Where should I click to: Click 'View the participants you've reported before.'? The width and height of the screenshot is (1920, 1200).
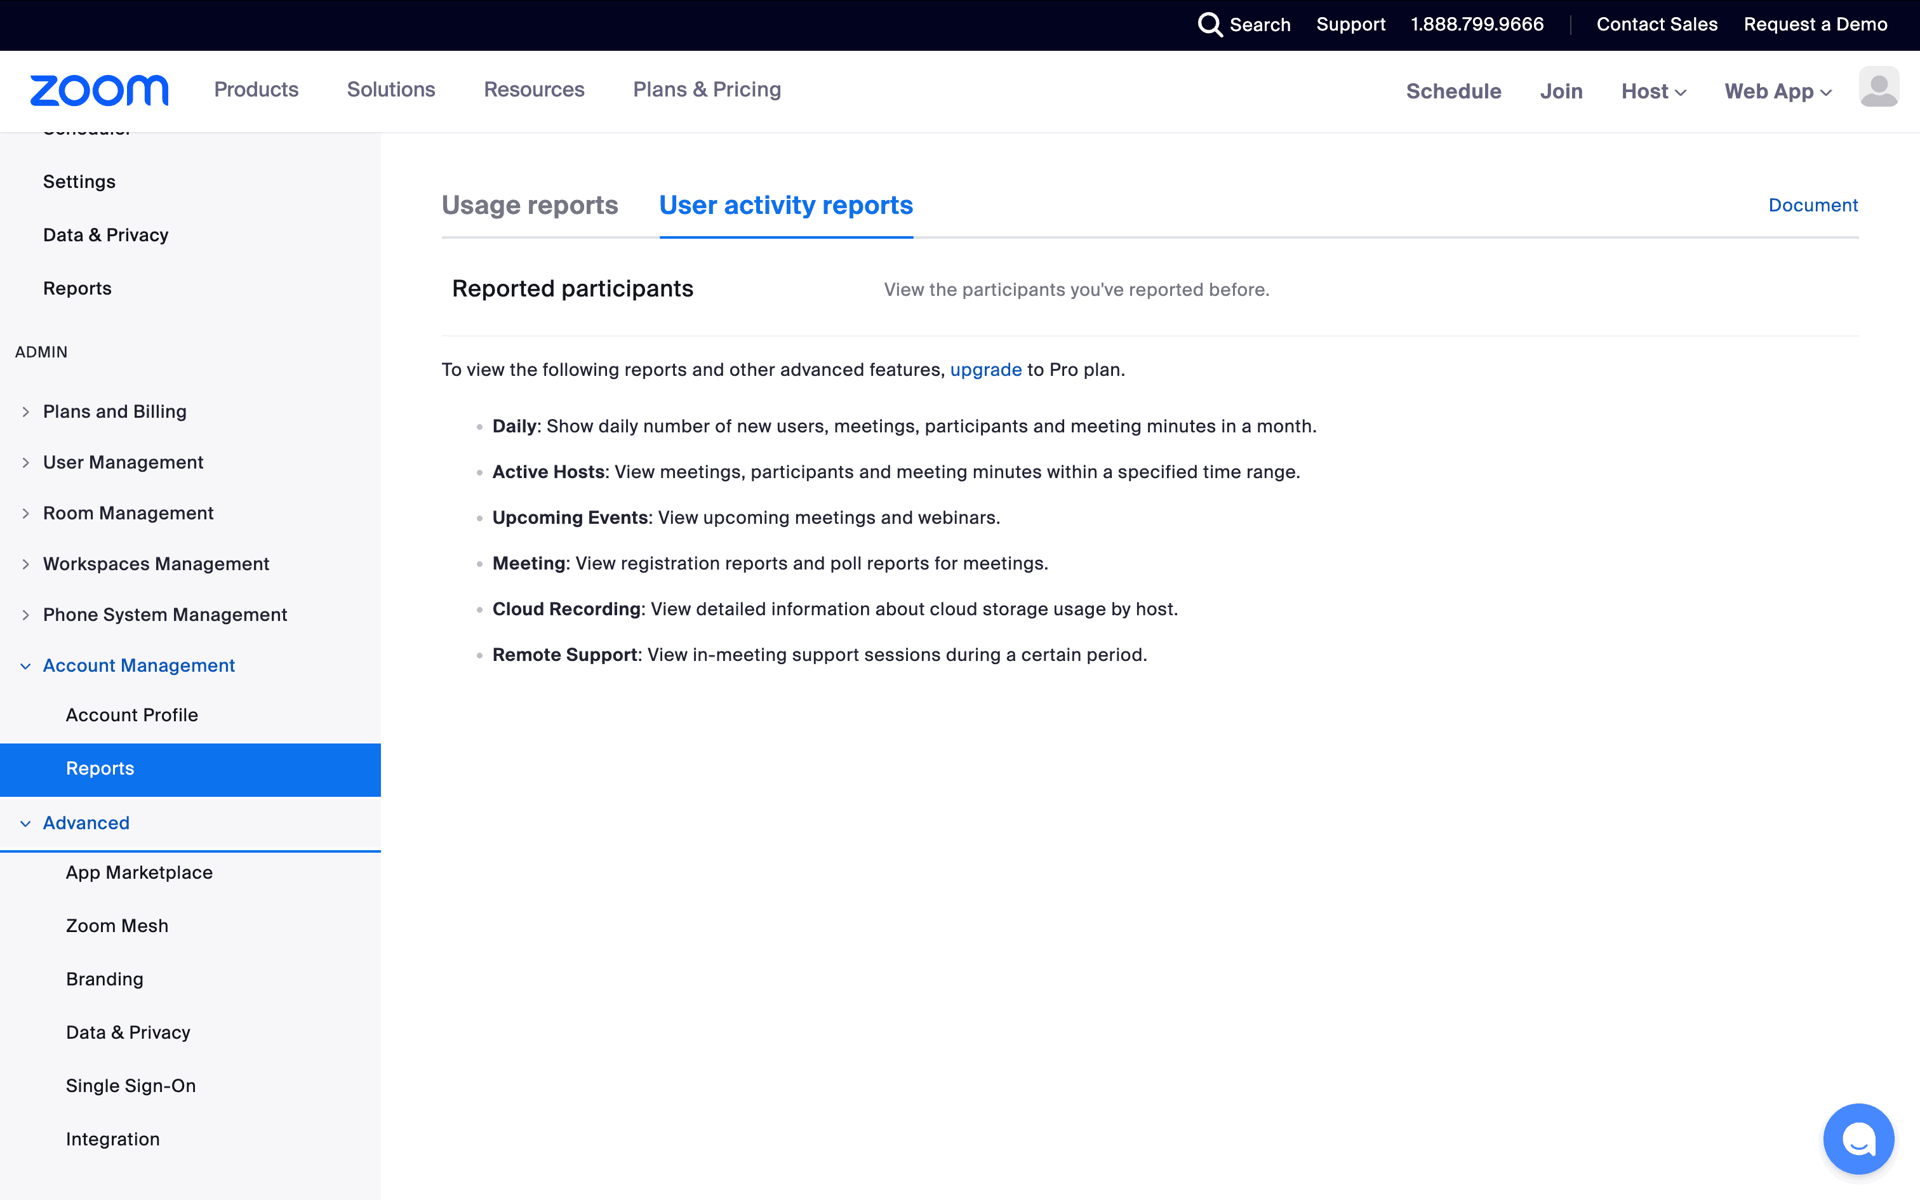(x=1076, y=290)
